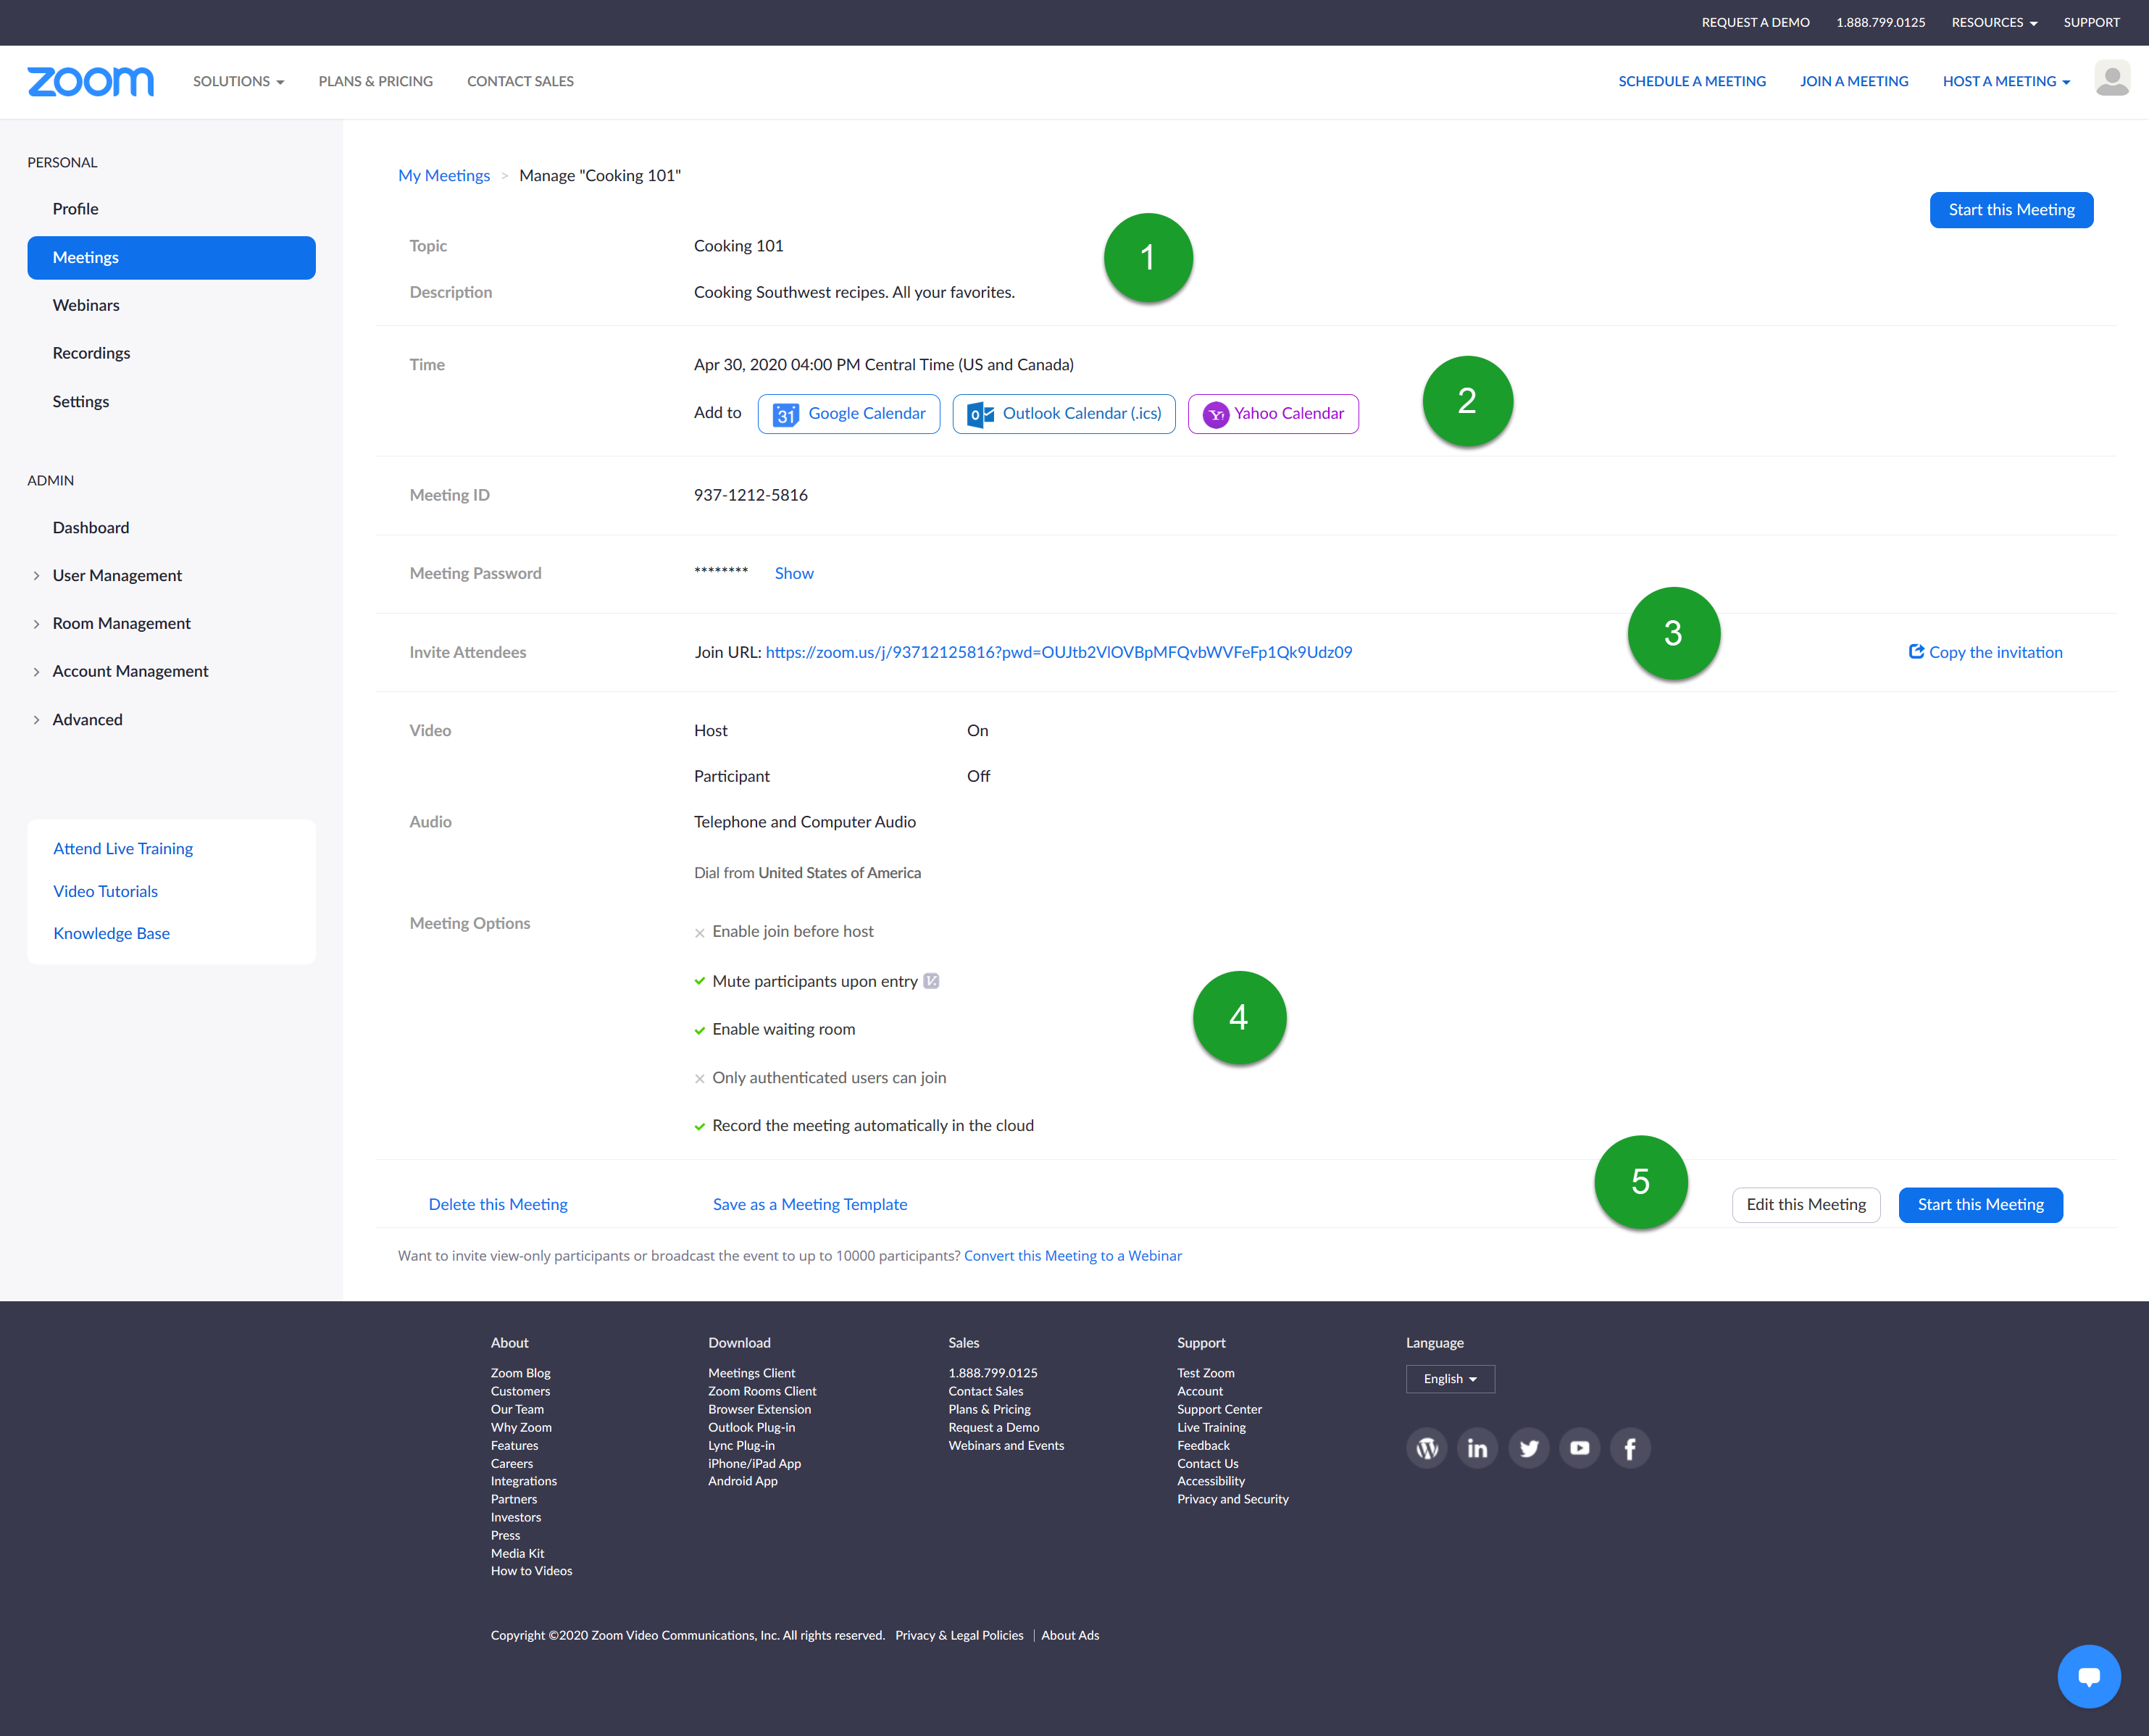This screenshot has height=1736, width=2149.
Task: Click the user profile avatar icon
Action: [x=2111, y=79]
